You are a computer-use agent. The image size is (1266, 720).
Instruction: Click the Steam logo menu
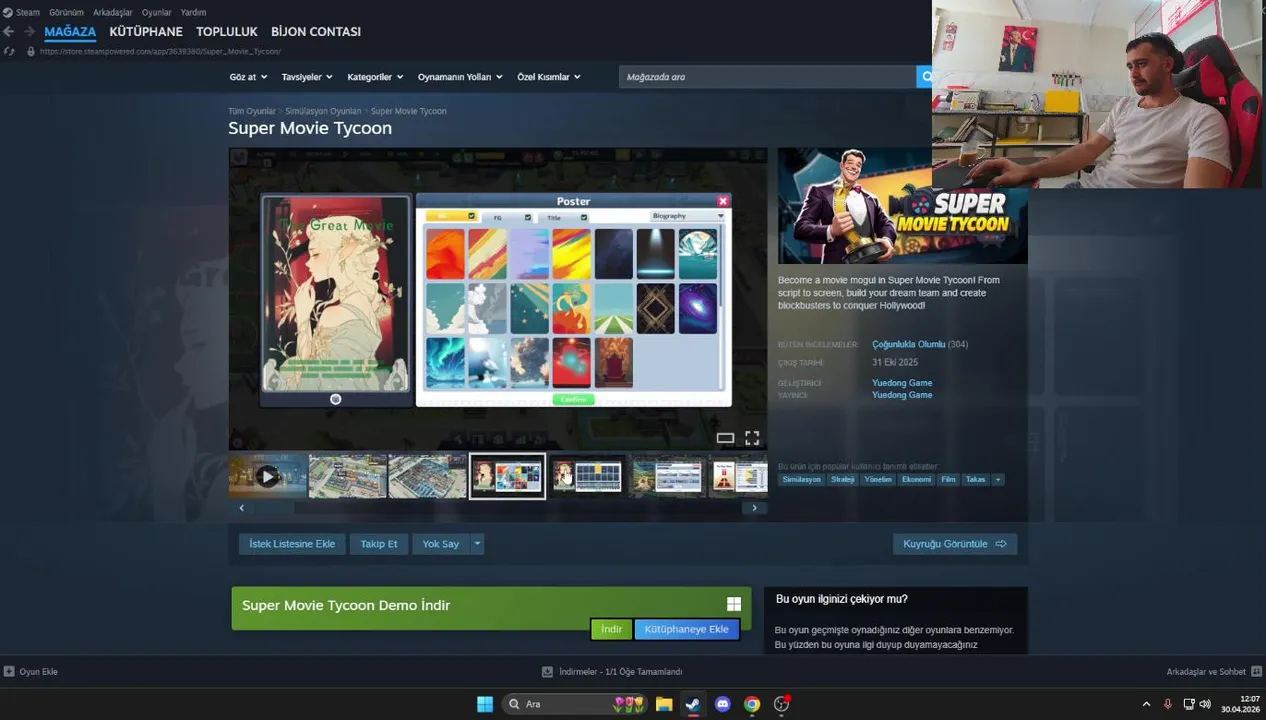21,12
